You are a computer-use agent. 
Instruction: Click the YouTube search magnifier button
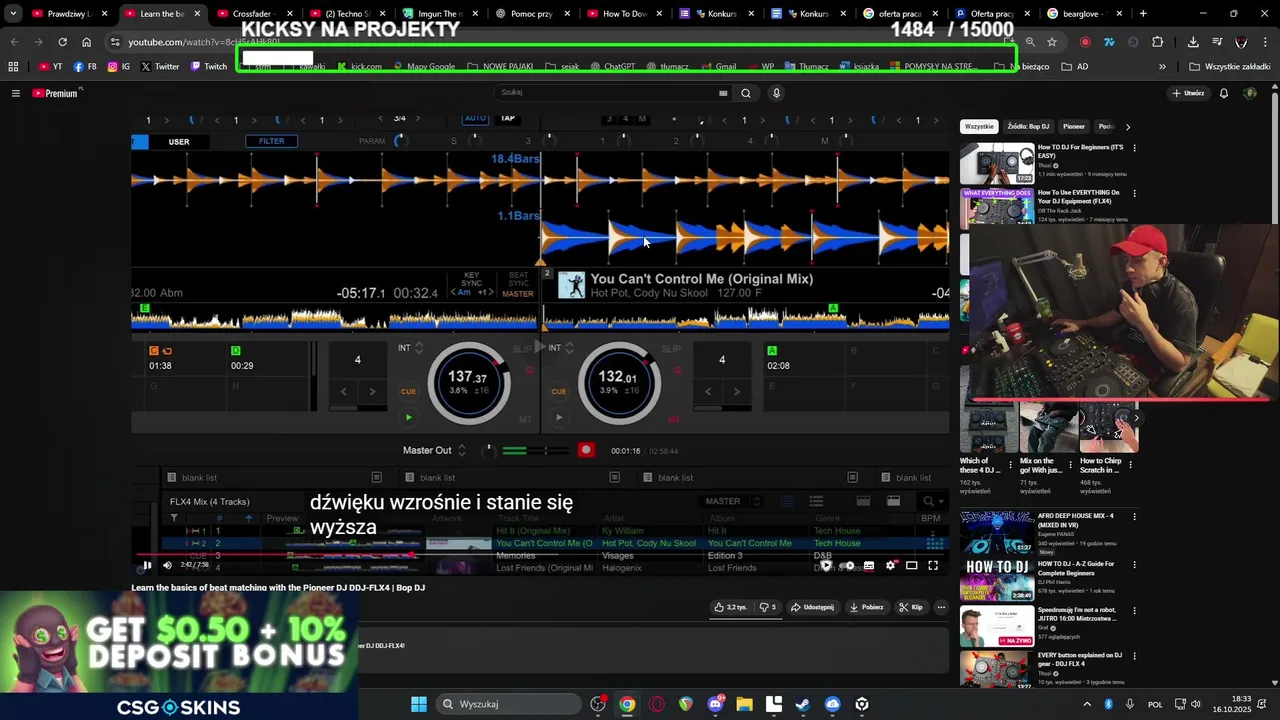pos(746,93)
